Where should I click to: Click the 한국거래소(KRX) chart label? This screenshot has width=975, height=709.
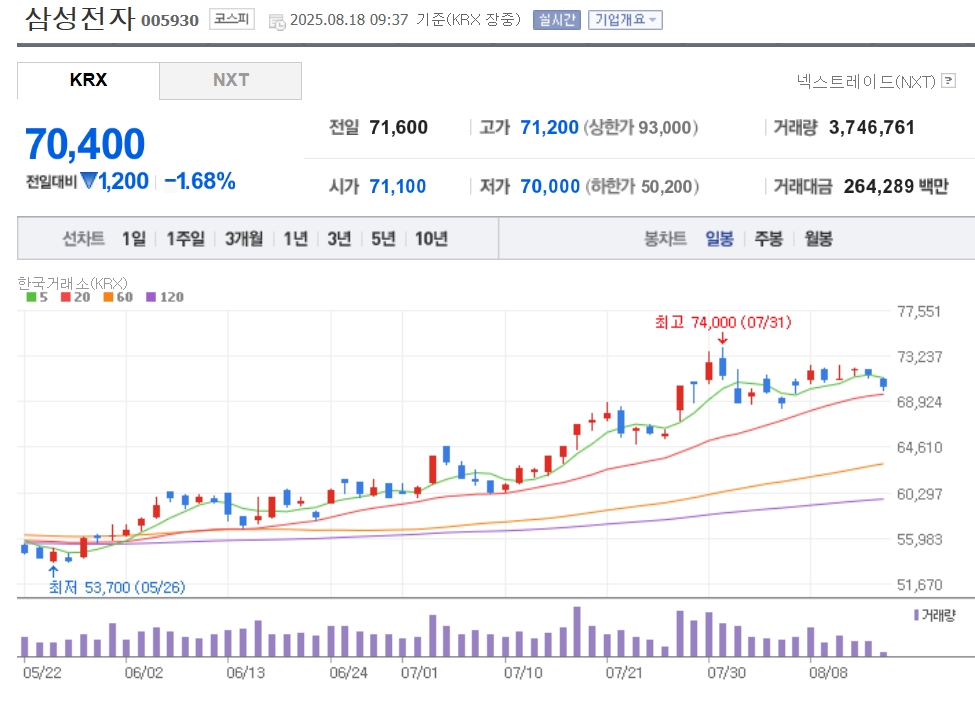click(x=72, y=283)
